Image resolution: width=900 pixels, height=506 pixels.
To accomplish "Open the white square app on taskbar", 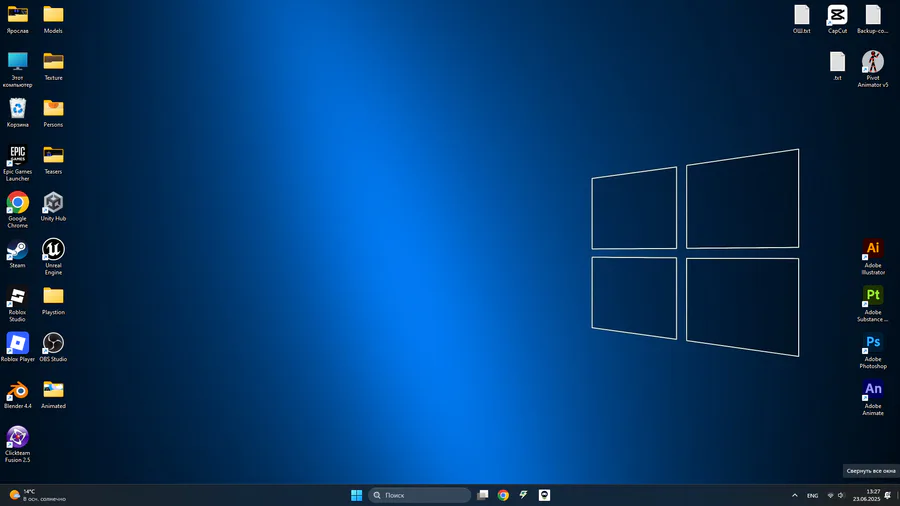I will point(544,495).
